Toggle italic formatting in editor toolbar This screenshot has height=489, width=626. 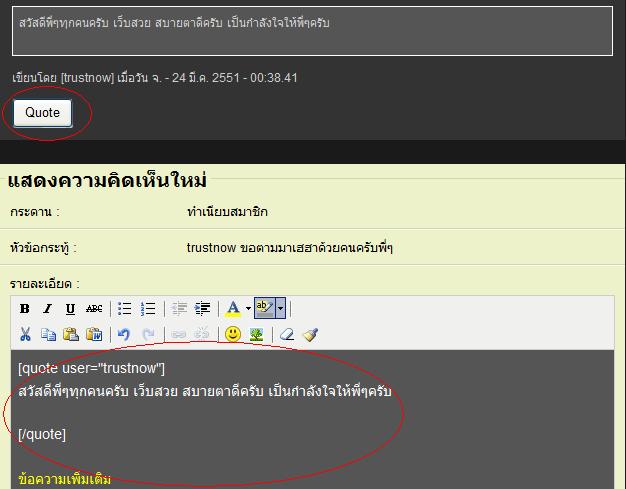48,309
